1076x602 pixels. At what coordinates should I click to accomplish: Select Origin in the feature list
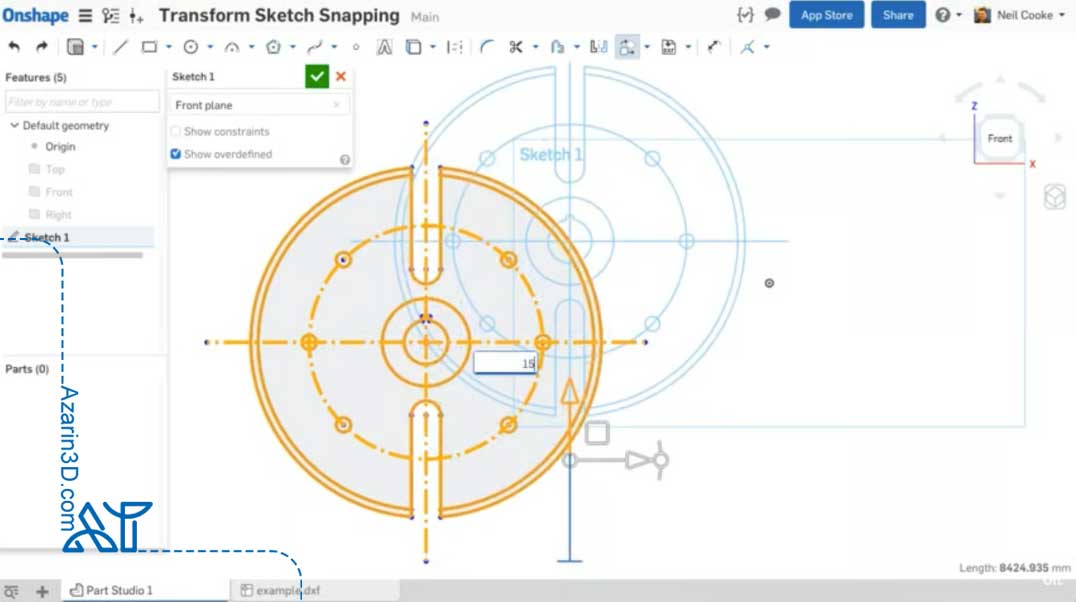60,147
